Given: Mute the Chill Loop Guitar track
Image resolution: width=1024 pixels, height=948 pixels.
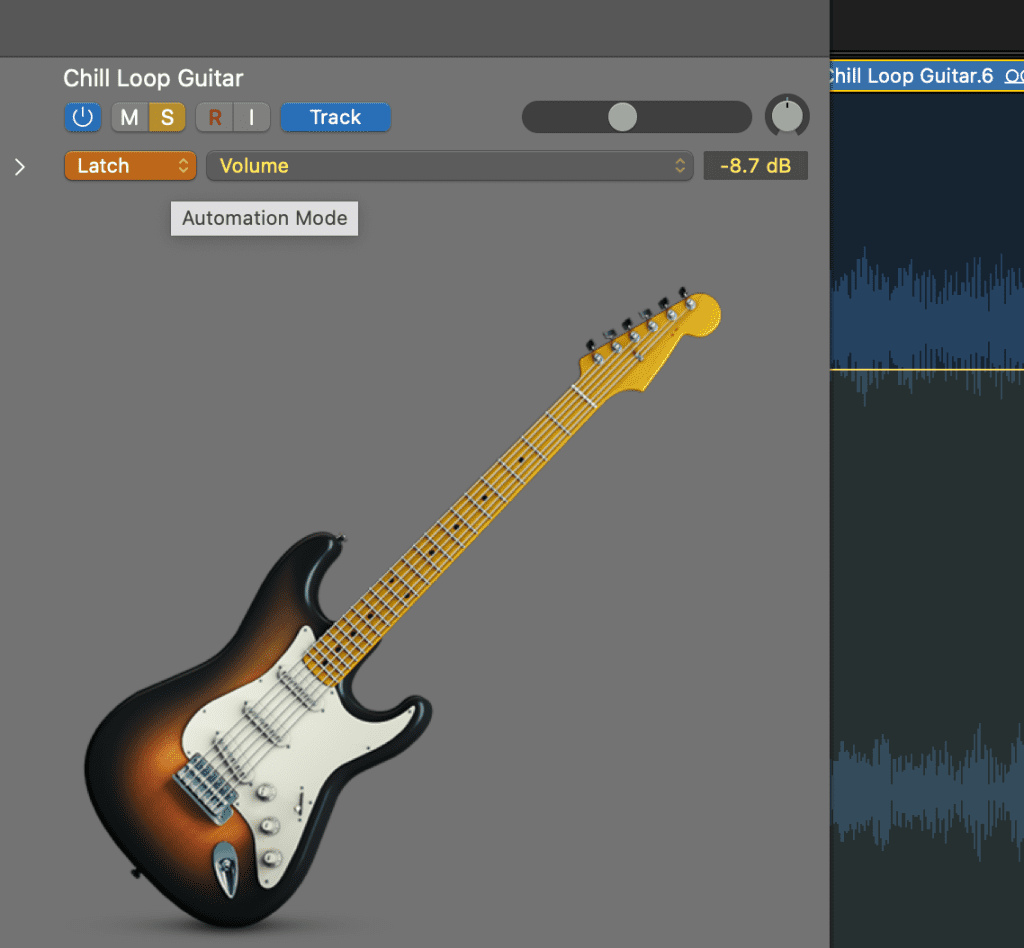Looking at the screenshot, I should tap(129, 118).
